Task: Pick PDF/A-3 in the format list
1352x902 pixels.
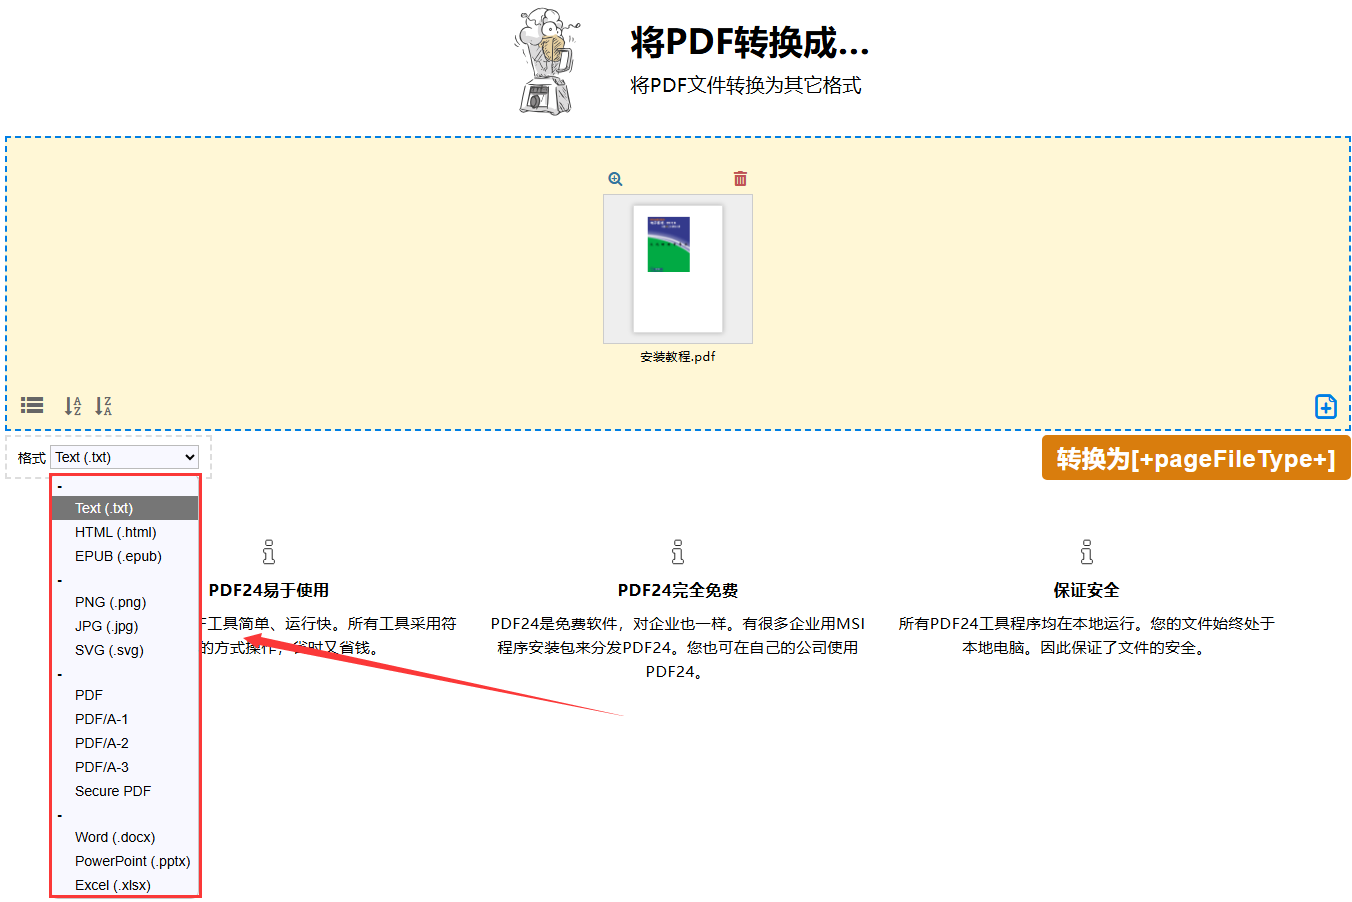Action: click(x=125, y=767)
